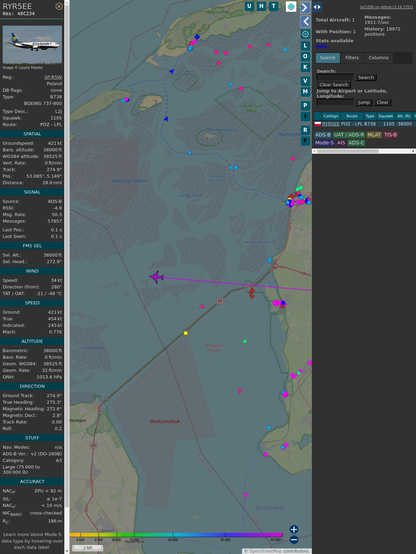
Task: Click the aircraft table horizontal scrollbar
Action: 364,151
